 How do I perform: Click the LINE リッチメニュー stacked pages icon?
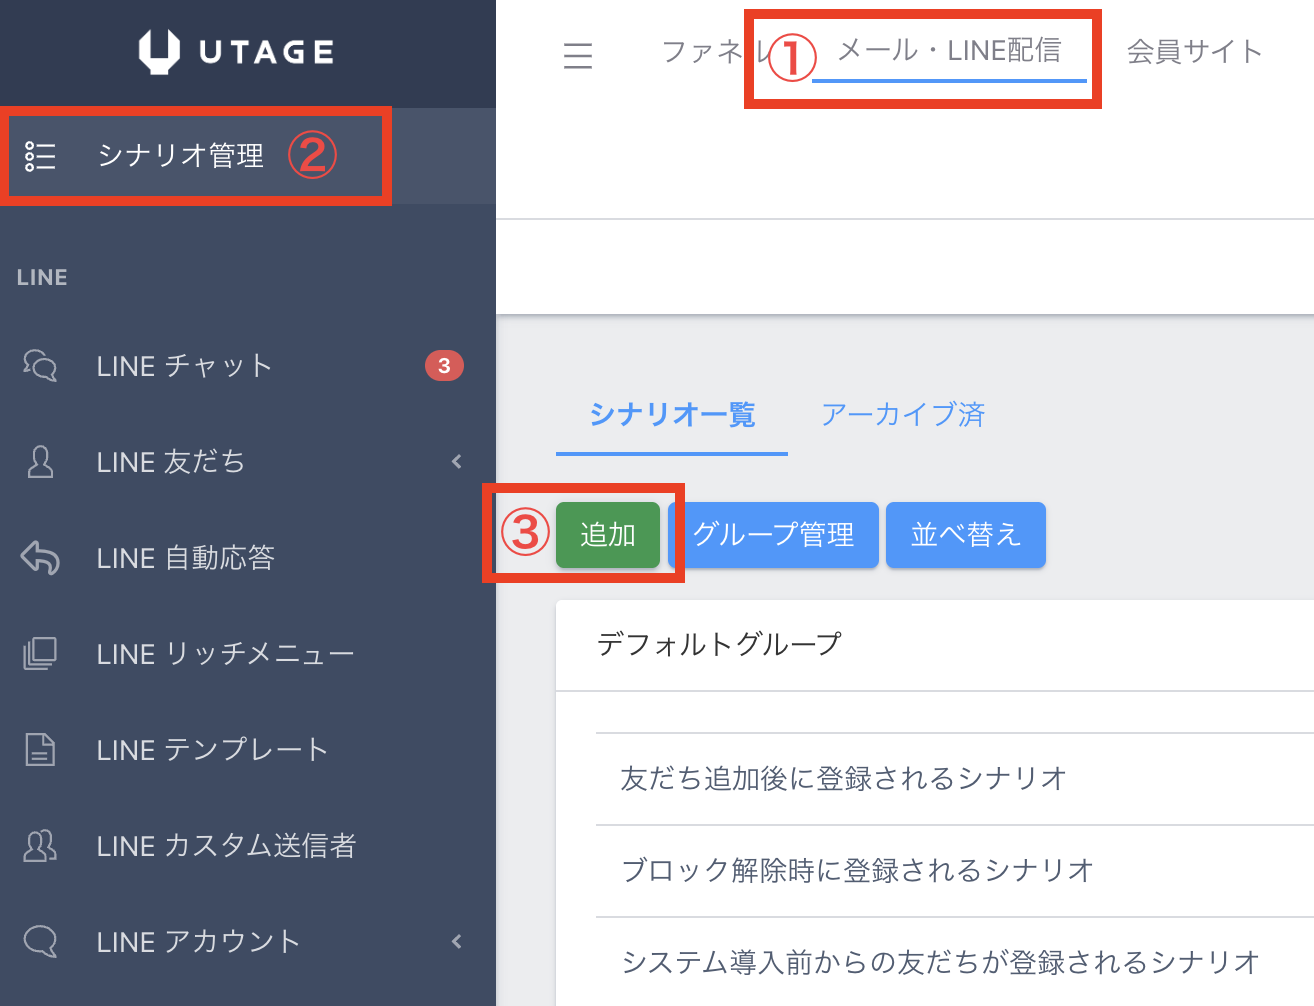point(40,653)
